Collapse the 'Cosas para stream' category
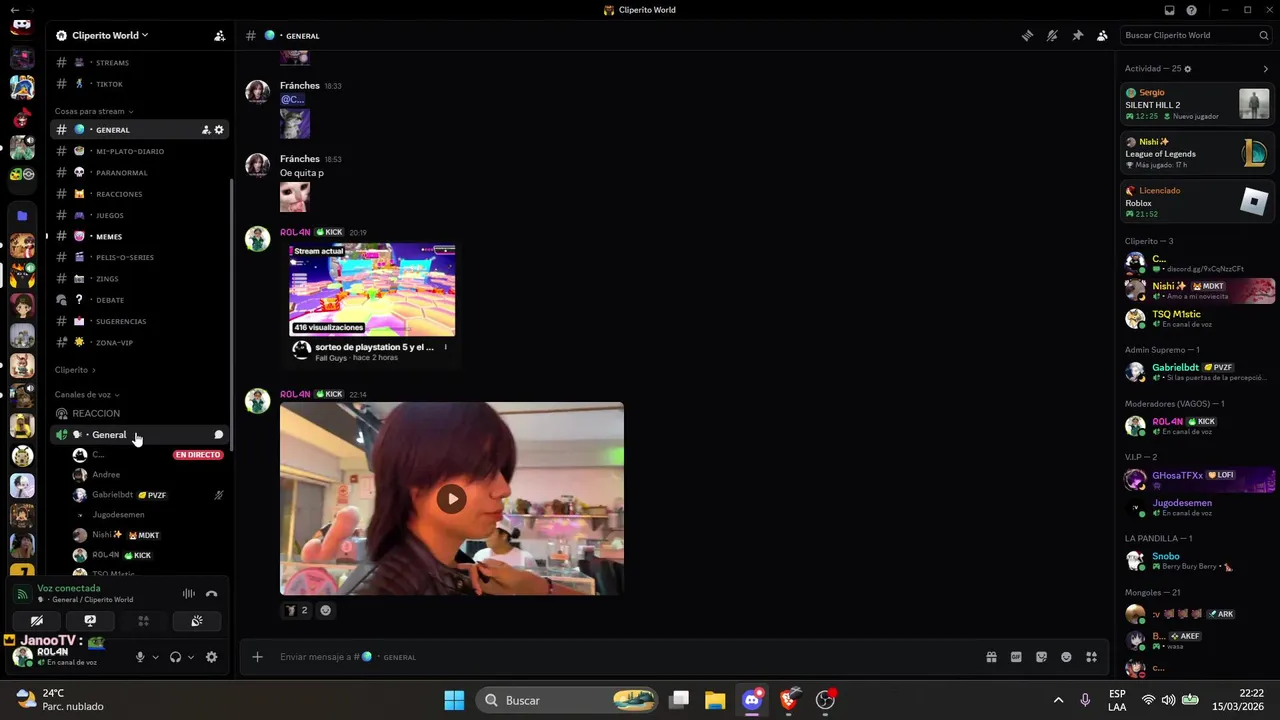The height and width of the screenshot is (720, 1280). [94, 111]
